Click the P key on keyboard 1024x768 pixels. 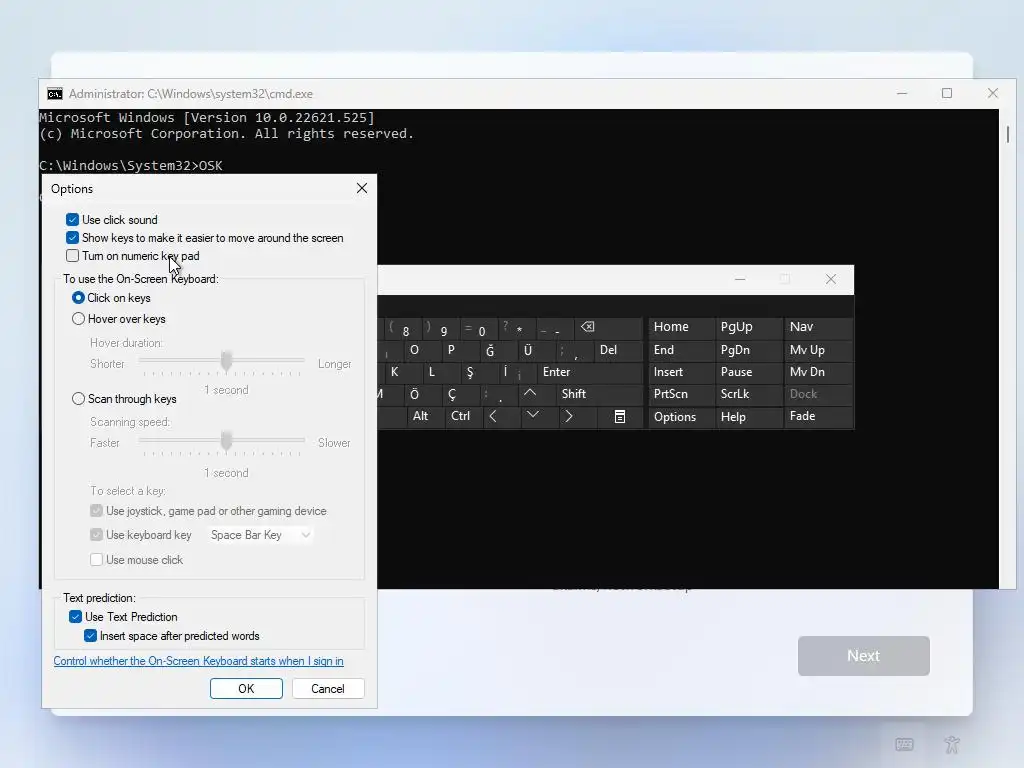pyautogui.click(x=459, y=350)
